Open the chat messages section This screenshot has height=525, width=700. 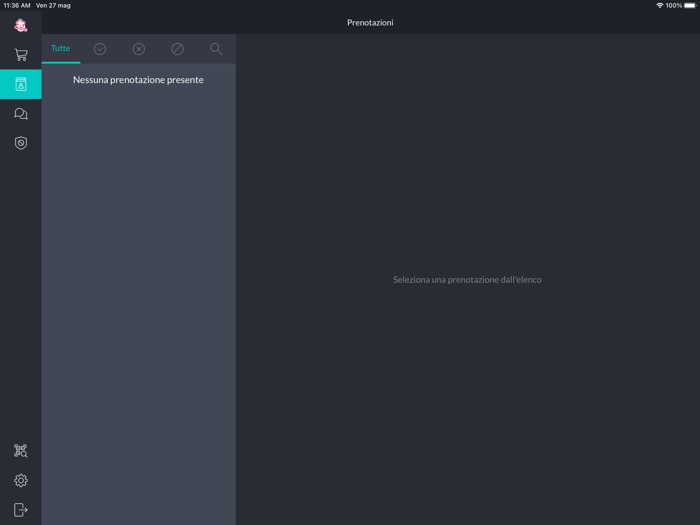pos(21,114)
